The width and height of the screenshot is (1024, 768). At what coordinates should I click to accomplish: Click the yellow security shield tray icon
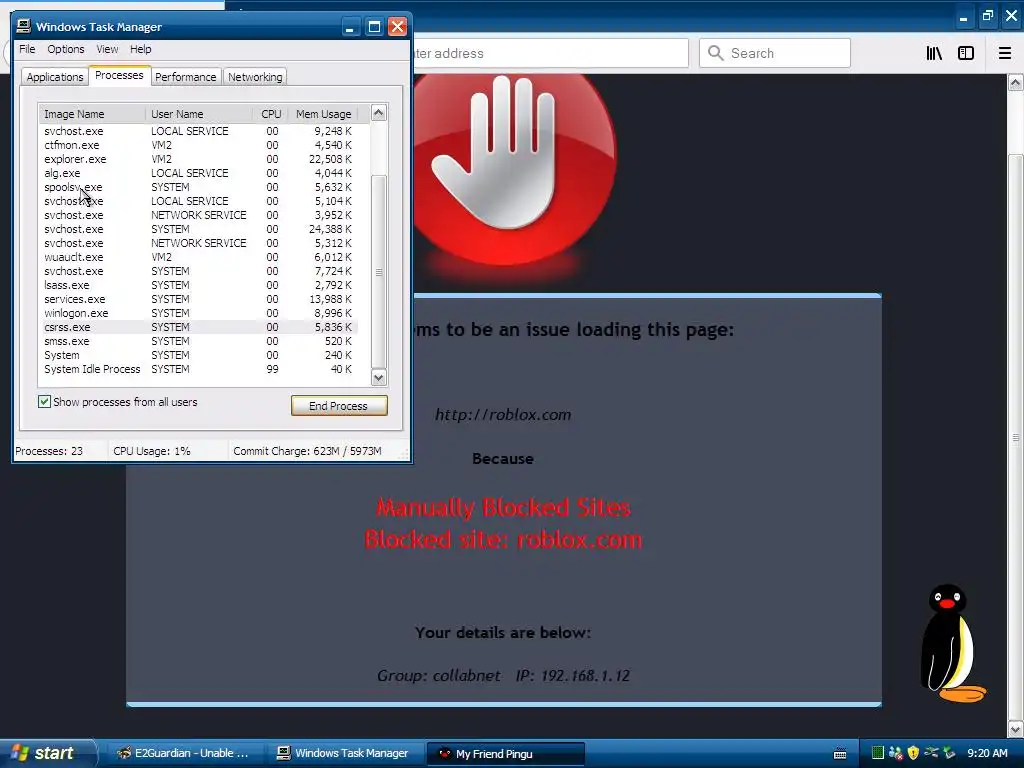coord(913,753)
